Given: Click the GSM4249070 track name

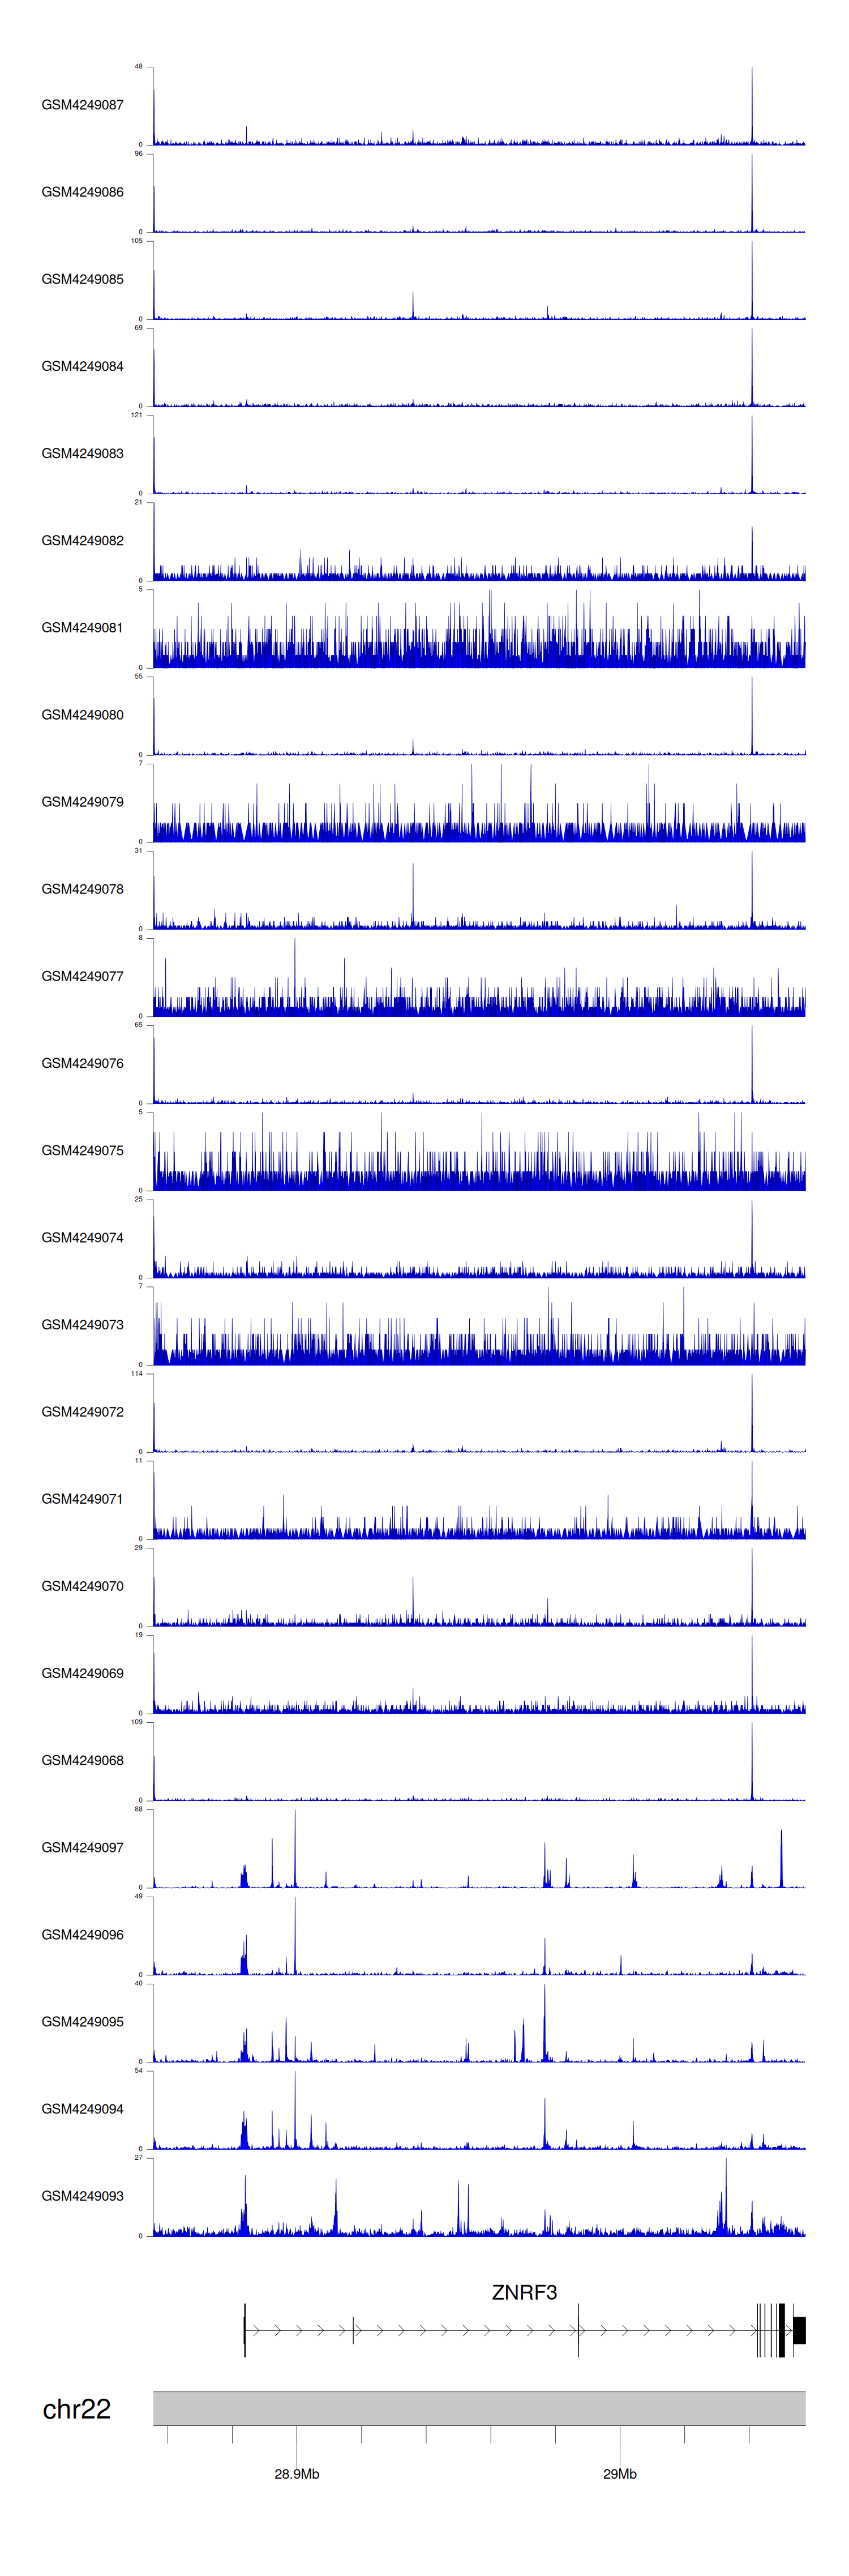Looking at the screenshot, I should (82, 1586).
